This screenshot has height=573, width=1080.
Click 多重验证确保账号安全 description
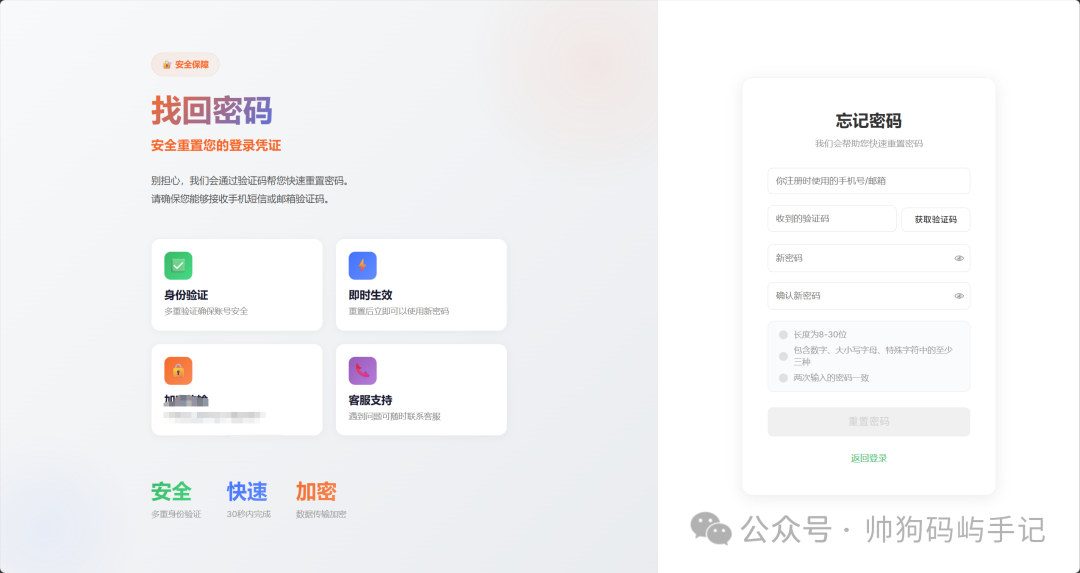[206, 311]
